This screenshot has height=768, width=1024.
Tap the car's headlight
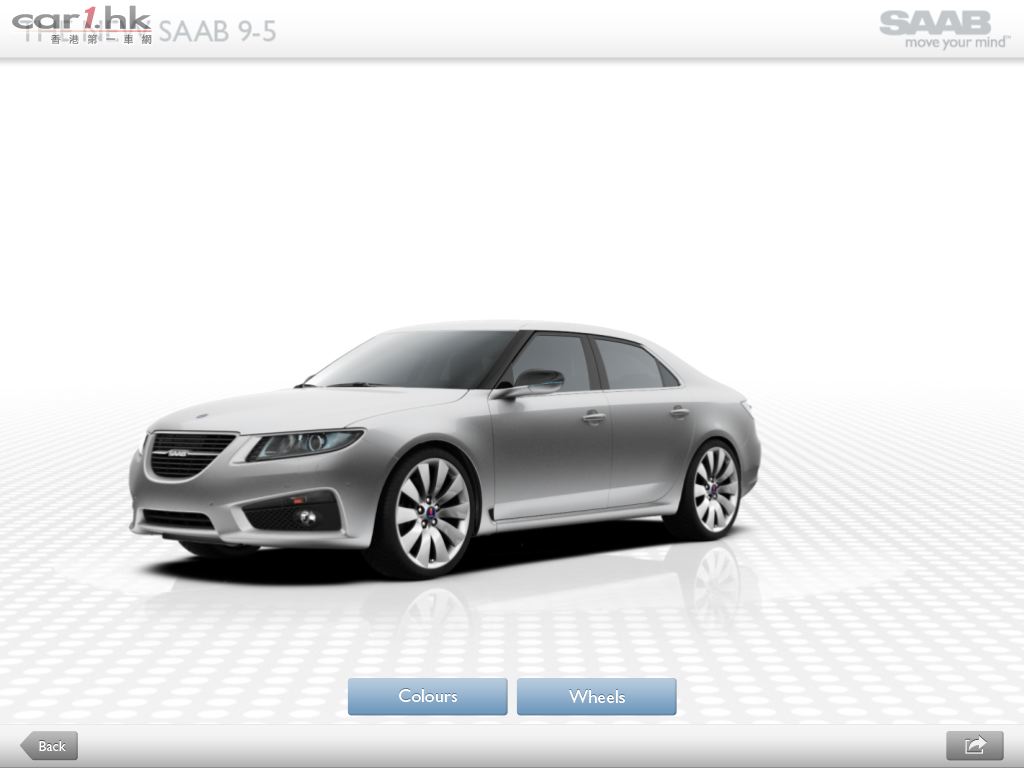point(305,443)
